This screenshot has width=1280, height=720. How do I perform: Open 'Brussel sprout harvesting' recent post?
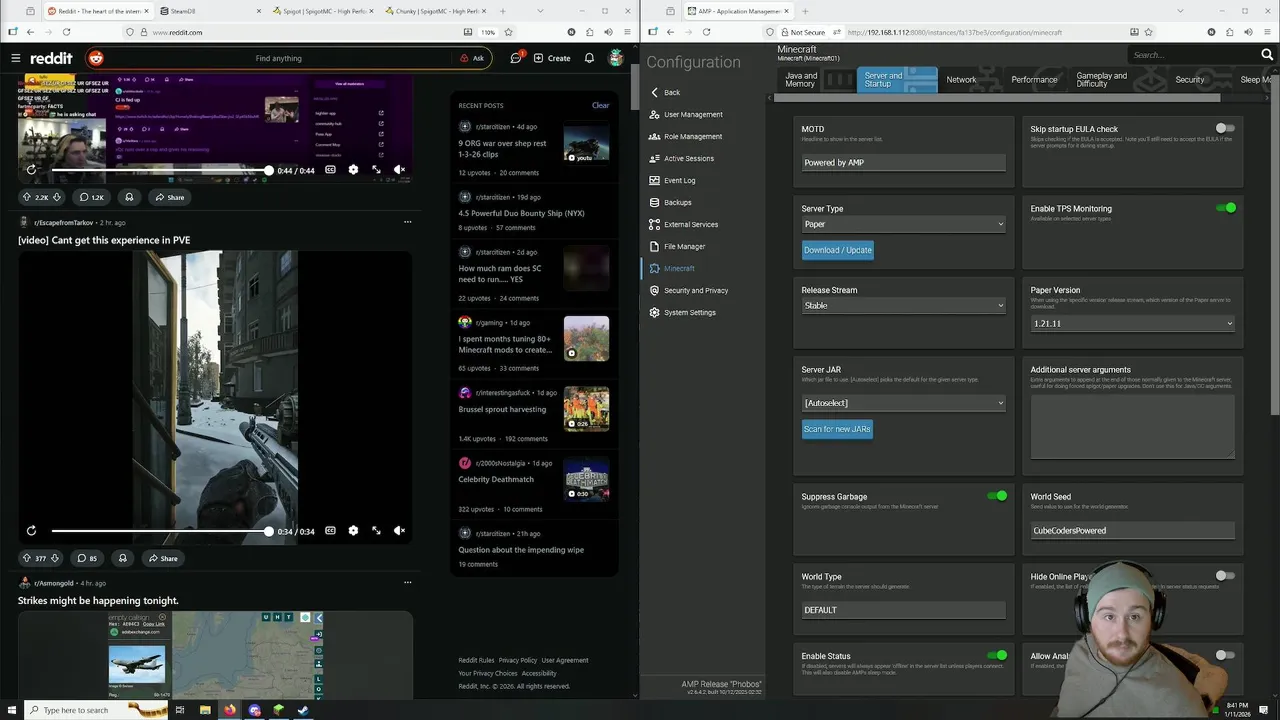click(x=502, y=409)
